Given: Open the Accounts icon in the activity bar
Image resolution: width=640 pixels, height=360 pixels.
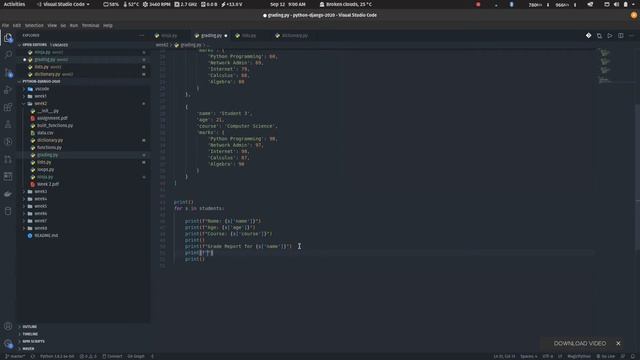Looking at the screenshot, I should click(x=8, y=326).
